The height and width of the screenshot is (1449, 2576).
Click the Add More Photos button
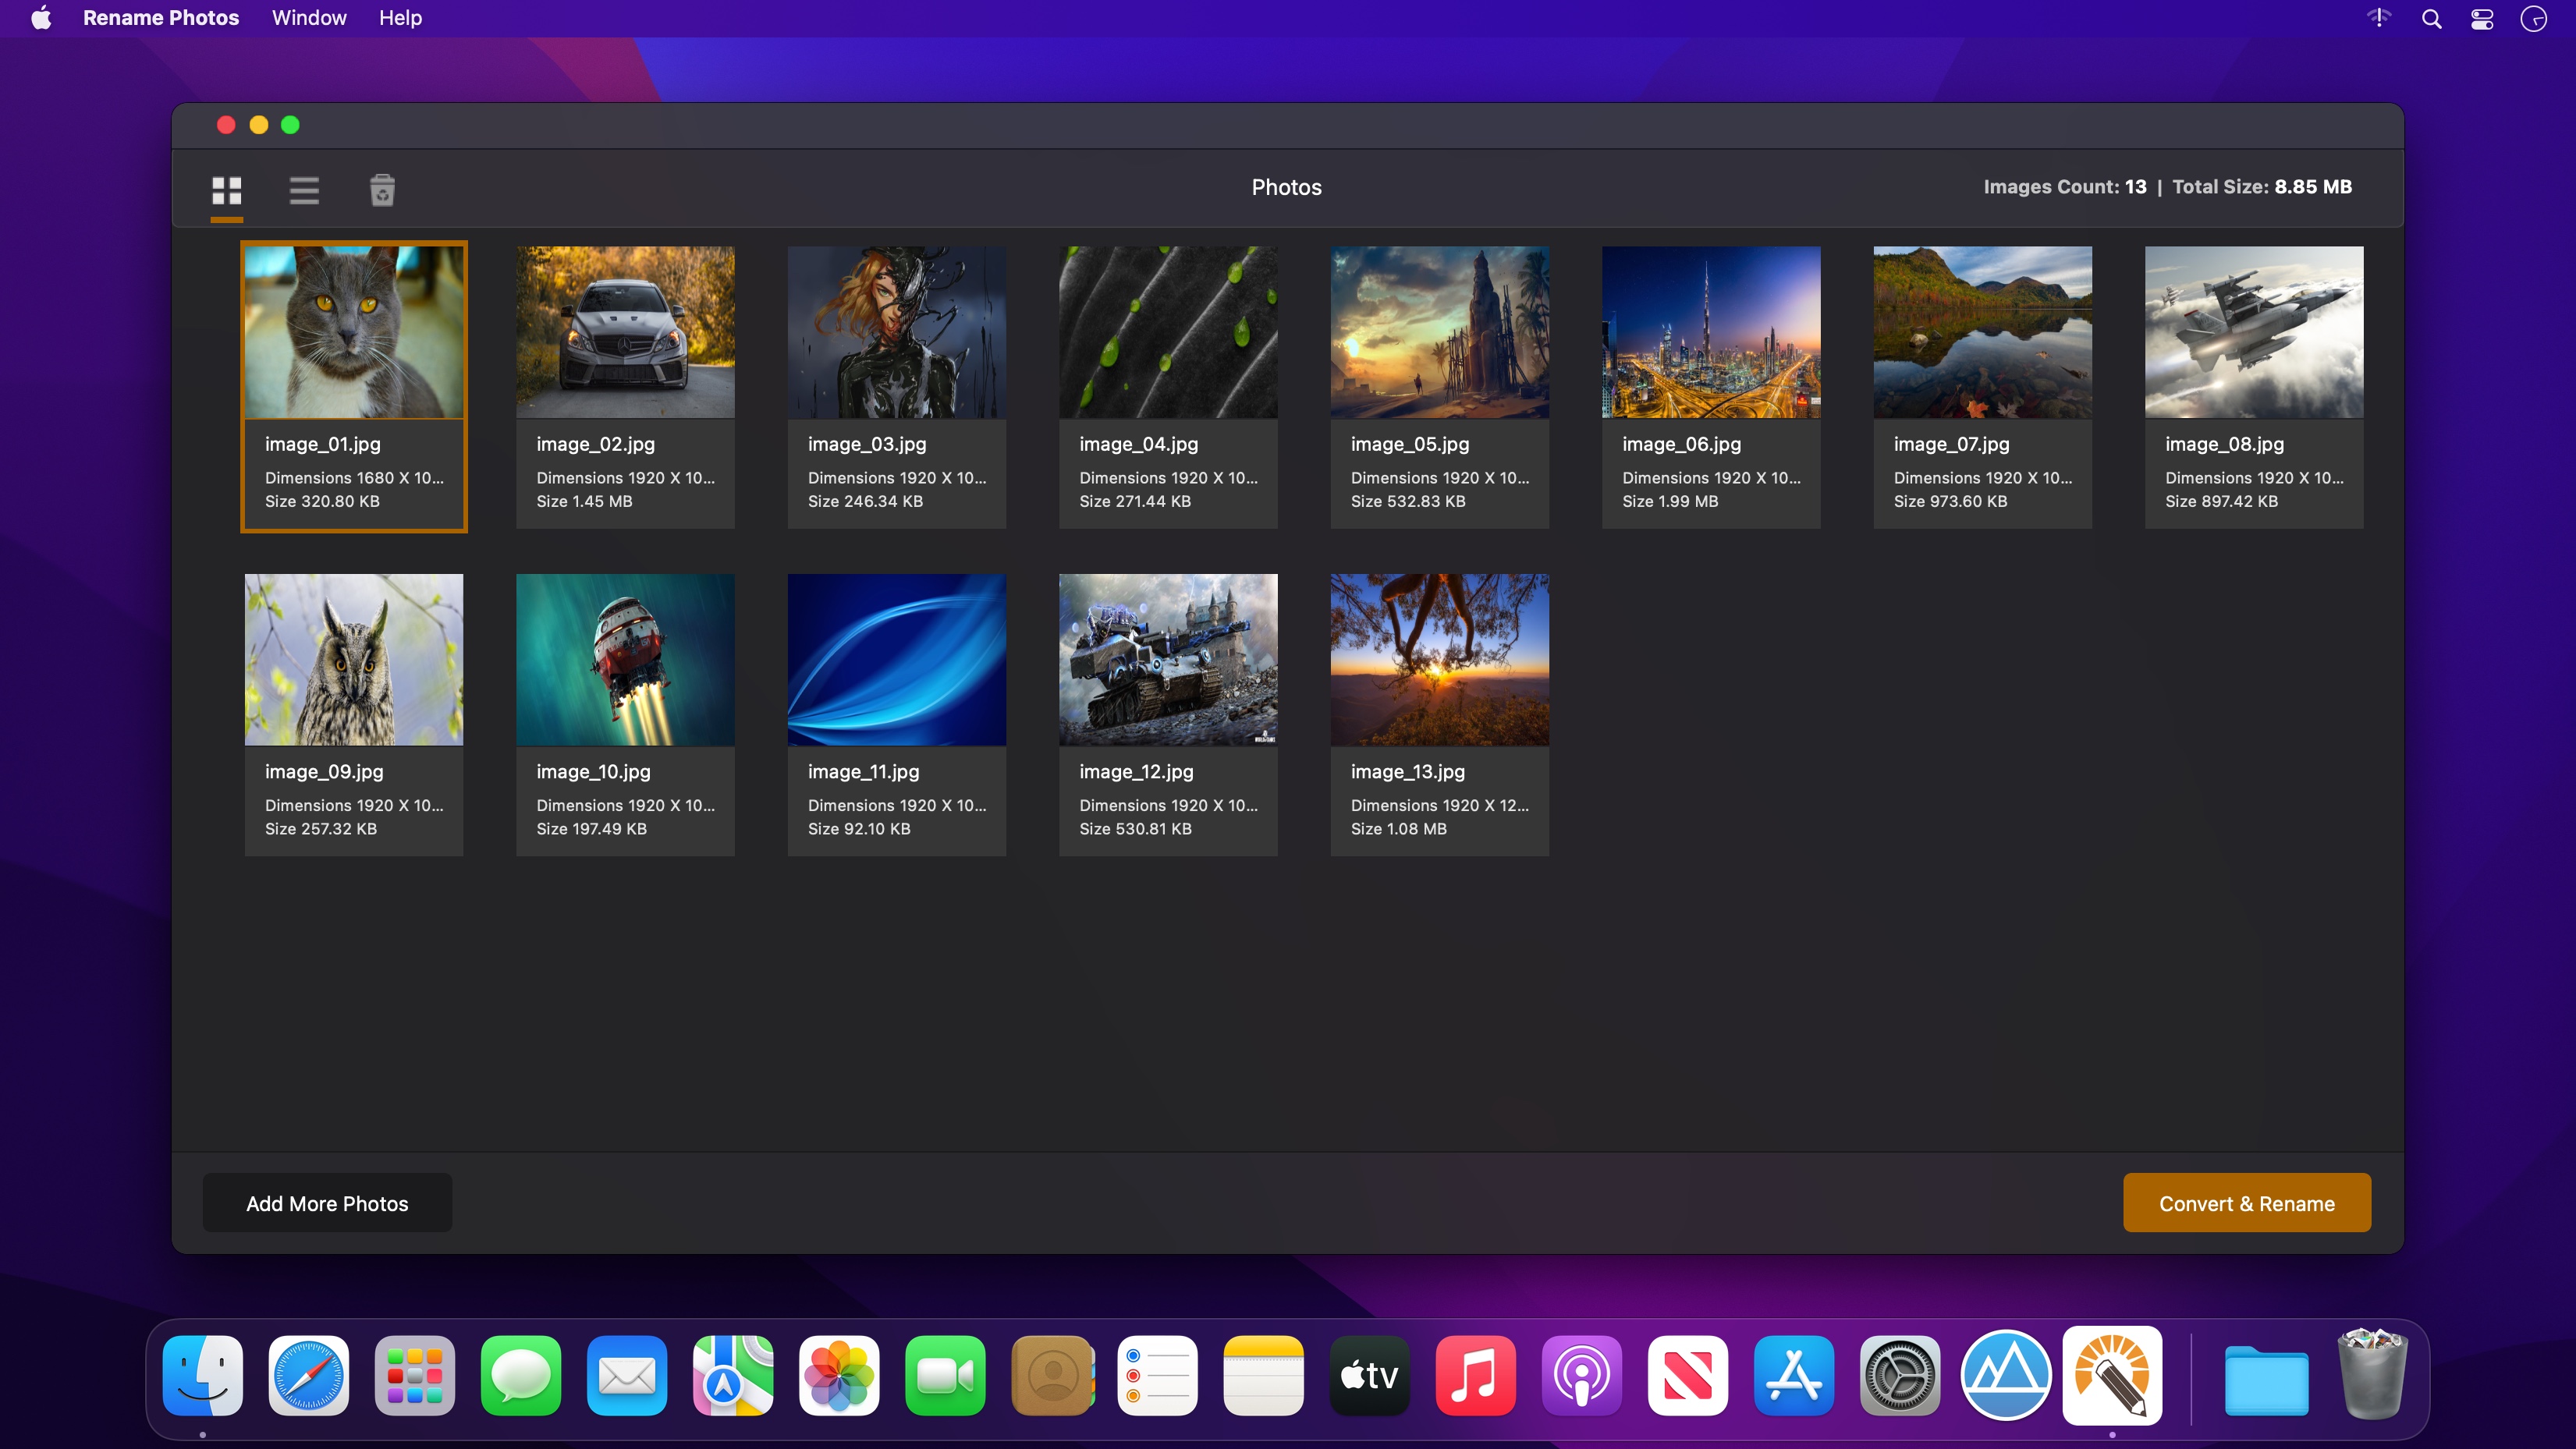327,1203
